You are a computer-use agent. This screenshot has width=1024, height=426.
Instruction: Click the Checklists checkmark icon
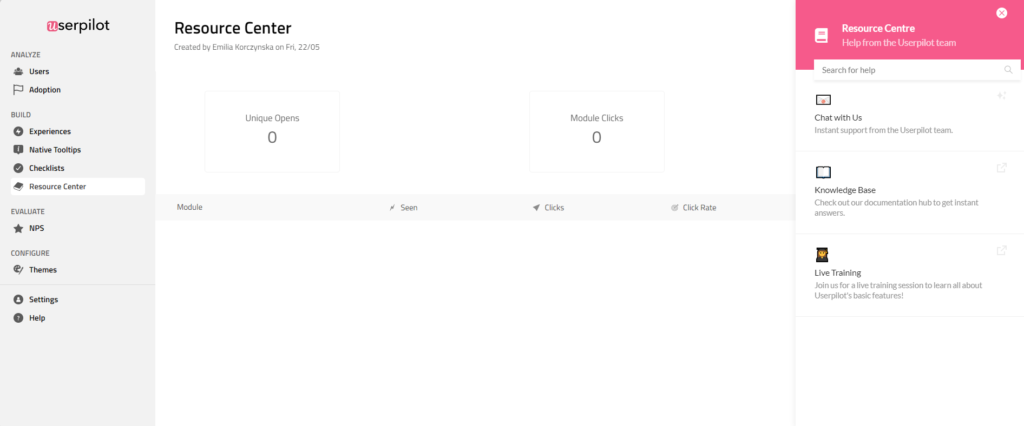(18, 168)
